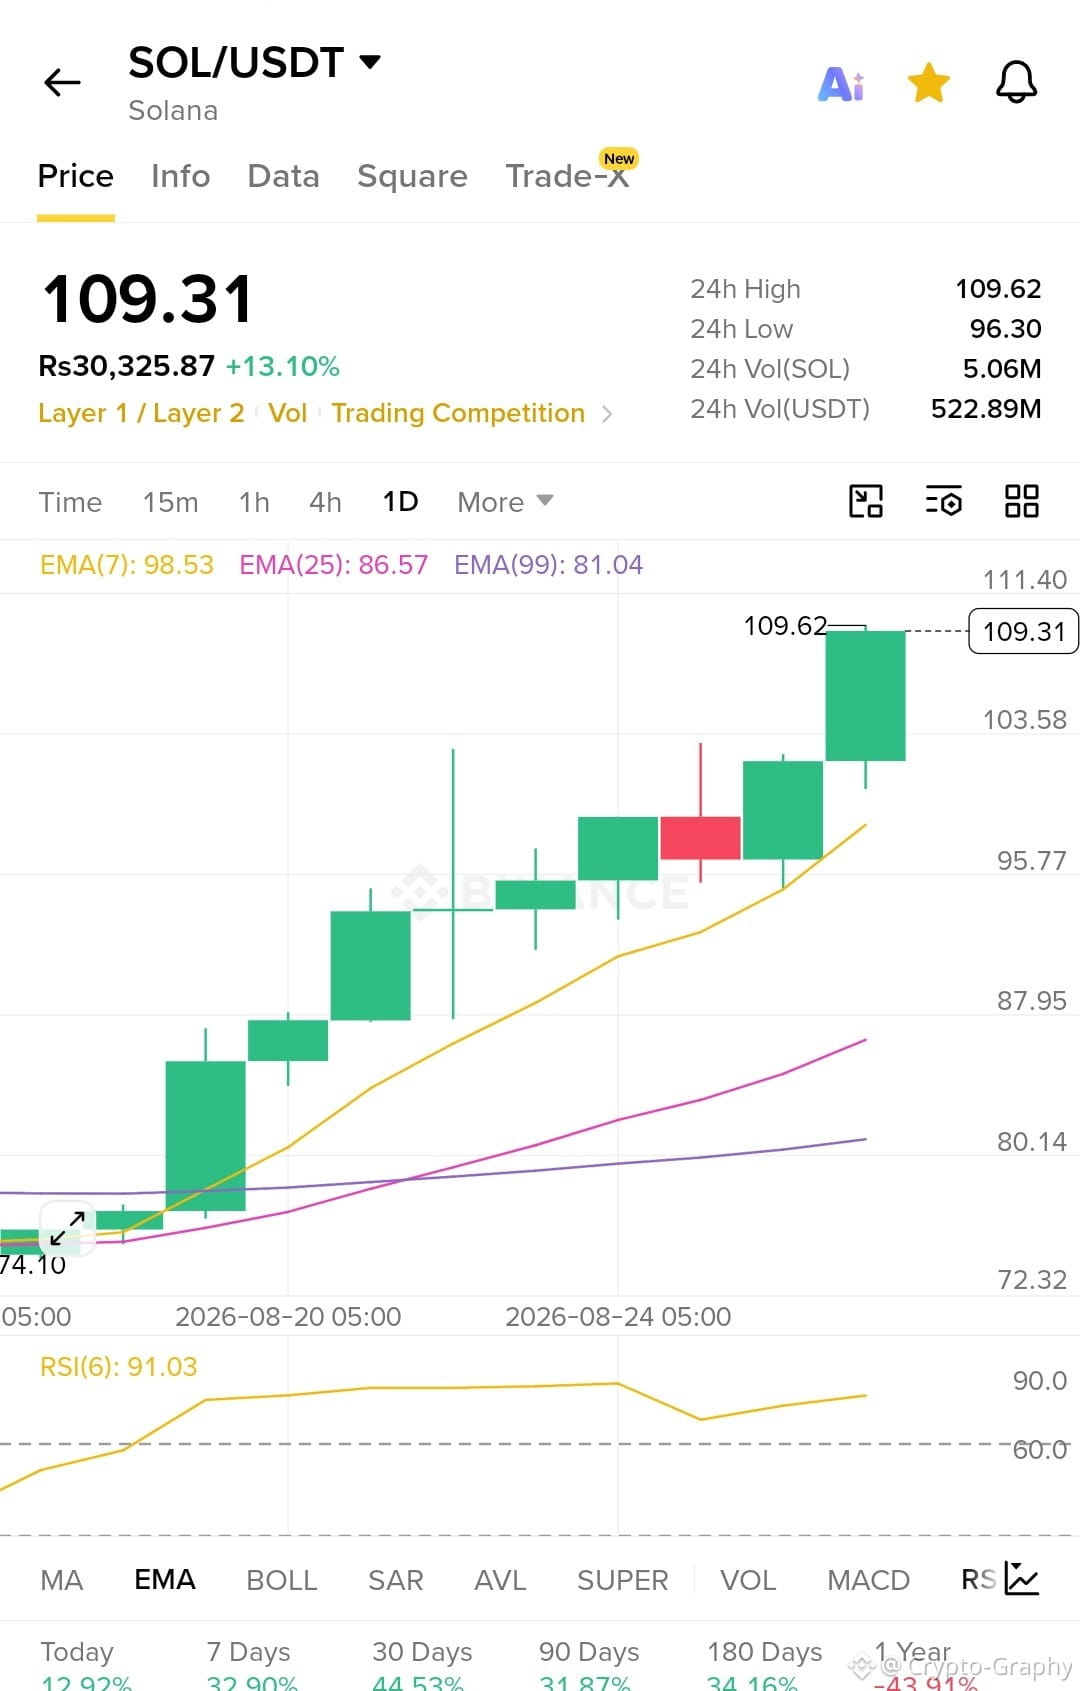Screen dimensions: 1080x1691
Task: Click the 2026-08-20 05:00 date marker
Action: pos(288,1316)
